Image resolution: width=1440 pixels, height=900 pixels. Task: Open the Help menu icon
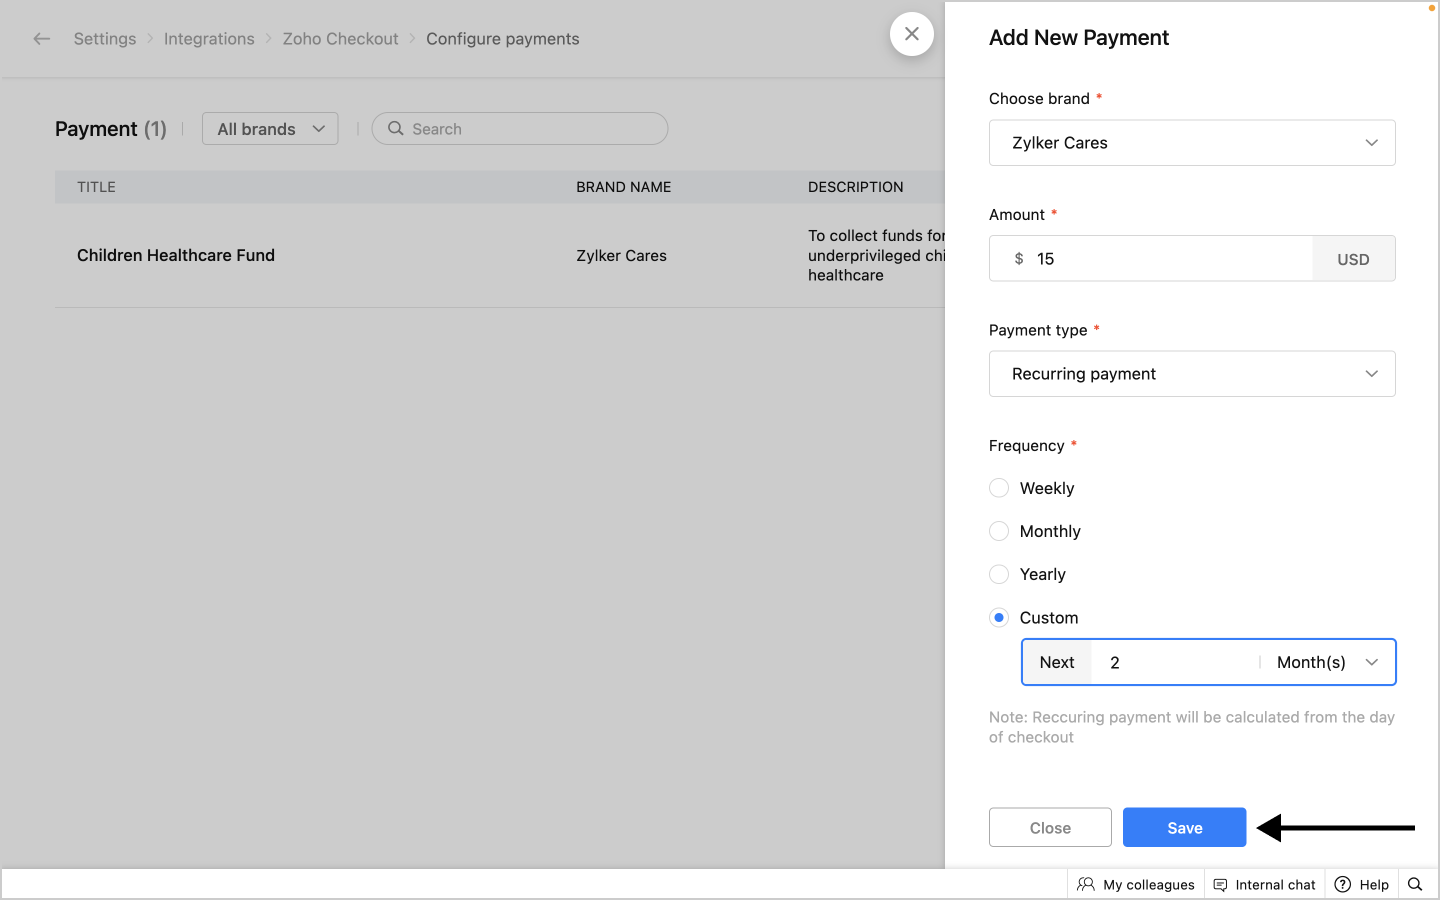click(x=1343, y=884)
